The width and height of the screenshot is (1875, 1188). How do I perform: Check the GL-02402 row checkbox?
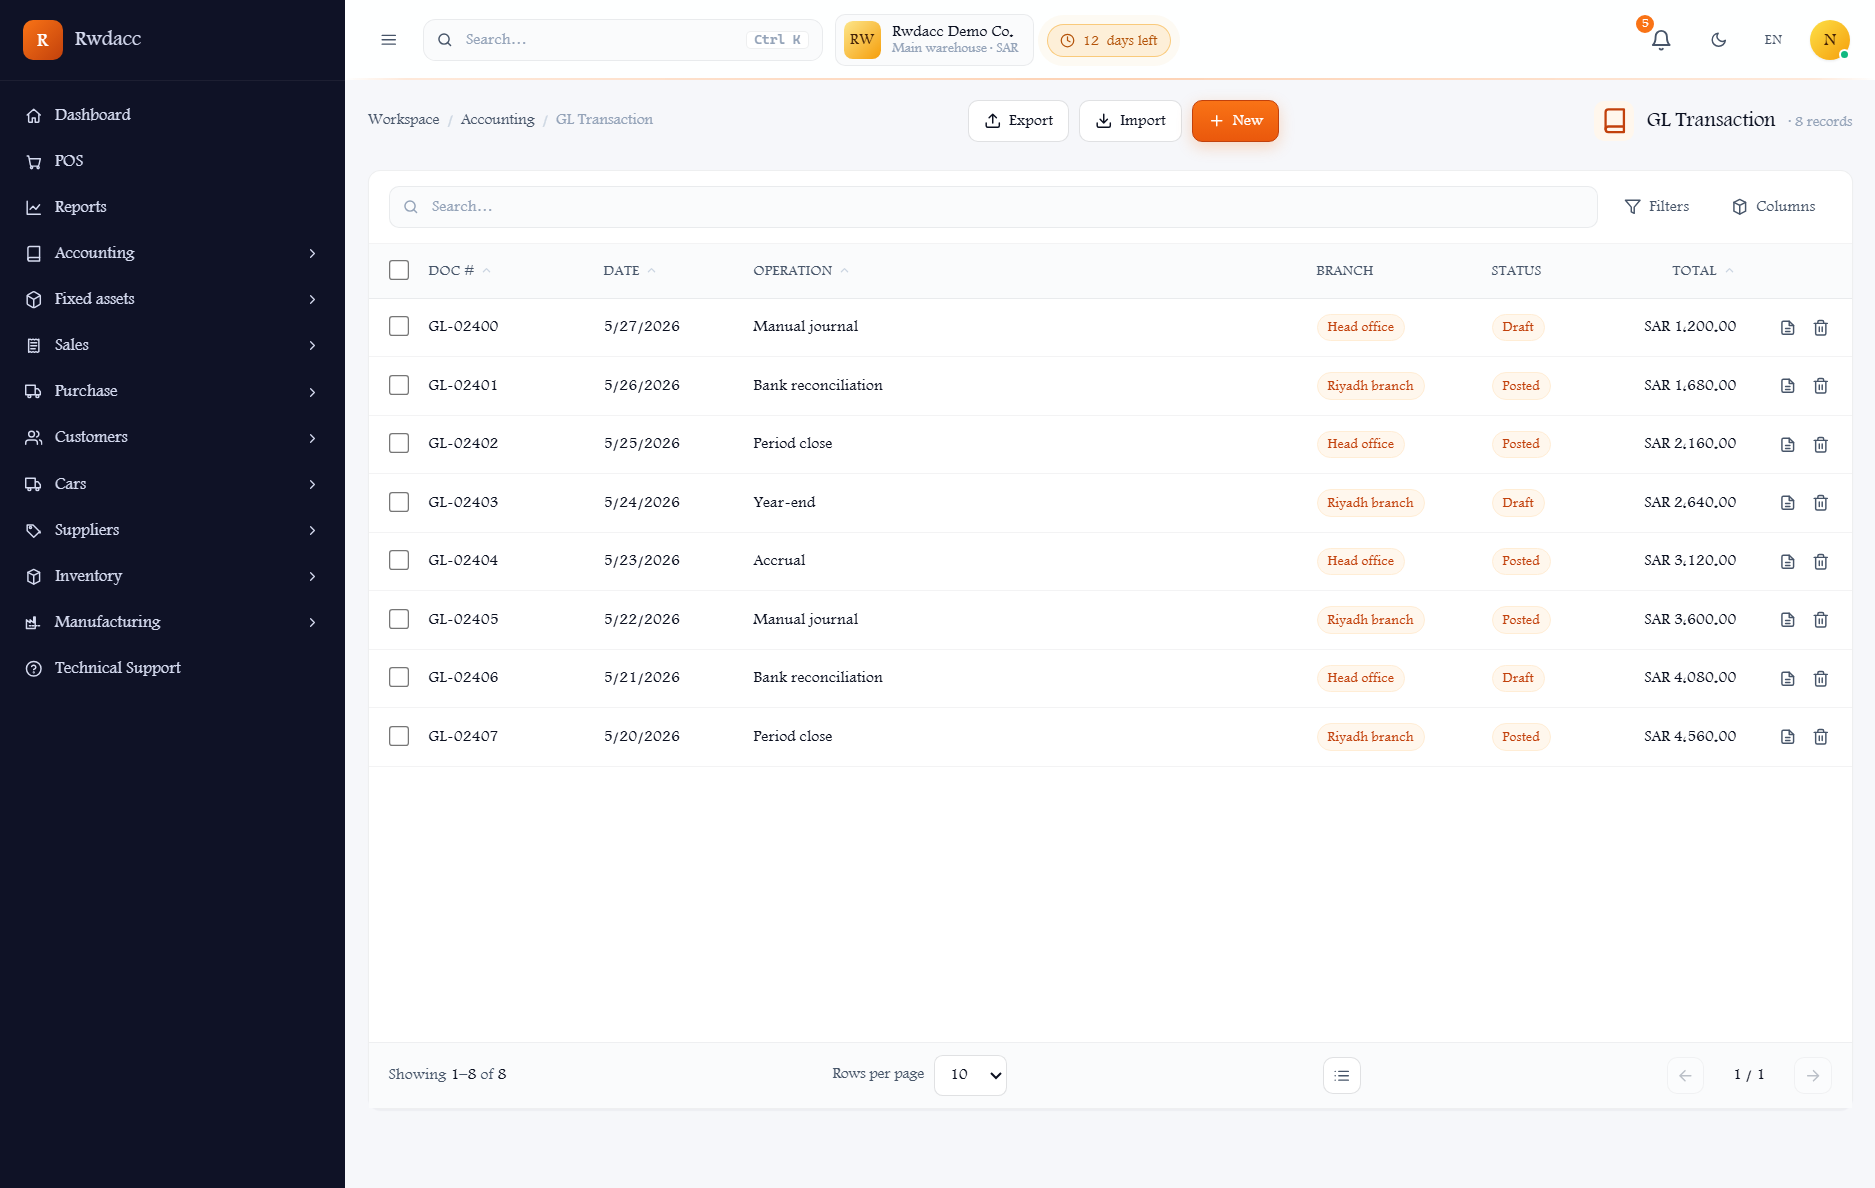click(399, 443)
